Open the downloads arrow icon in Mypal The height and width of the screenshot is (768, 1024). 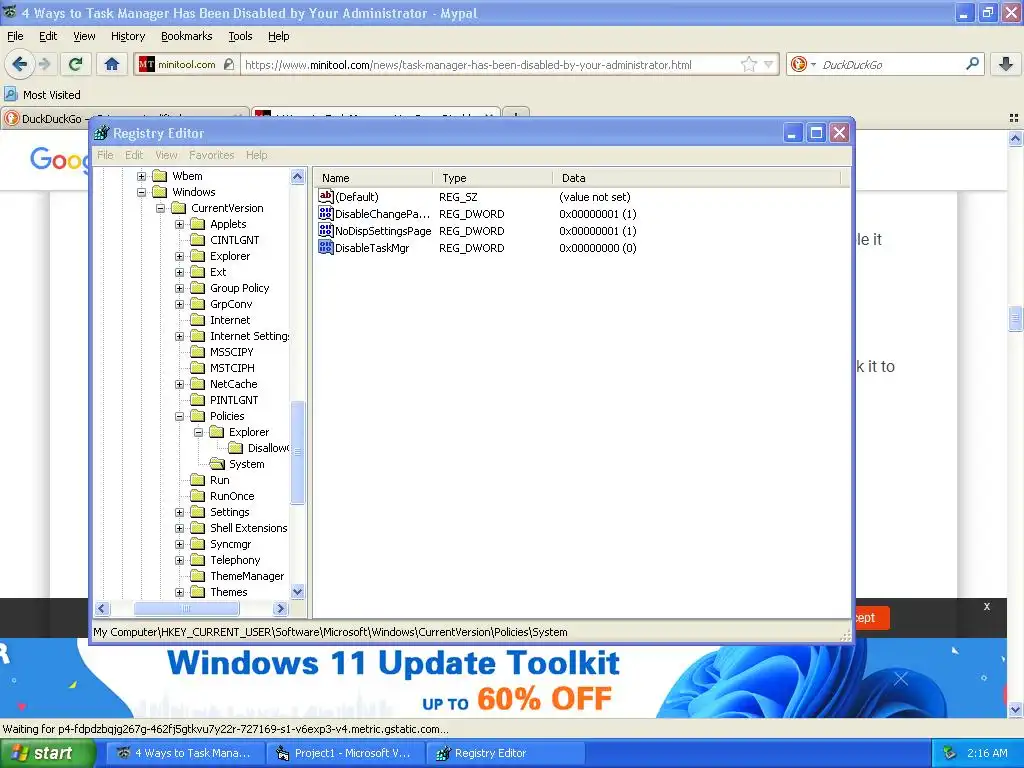(x=1006, y=64)
